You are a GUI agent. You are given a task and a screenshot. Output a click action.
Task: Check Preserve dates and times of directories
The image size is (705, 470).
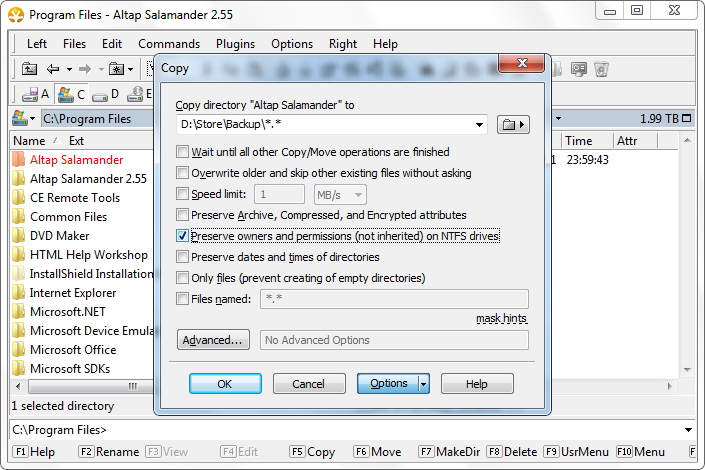[182, 257]
